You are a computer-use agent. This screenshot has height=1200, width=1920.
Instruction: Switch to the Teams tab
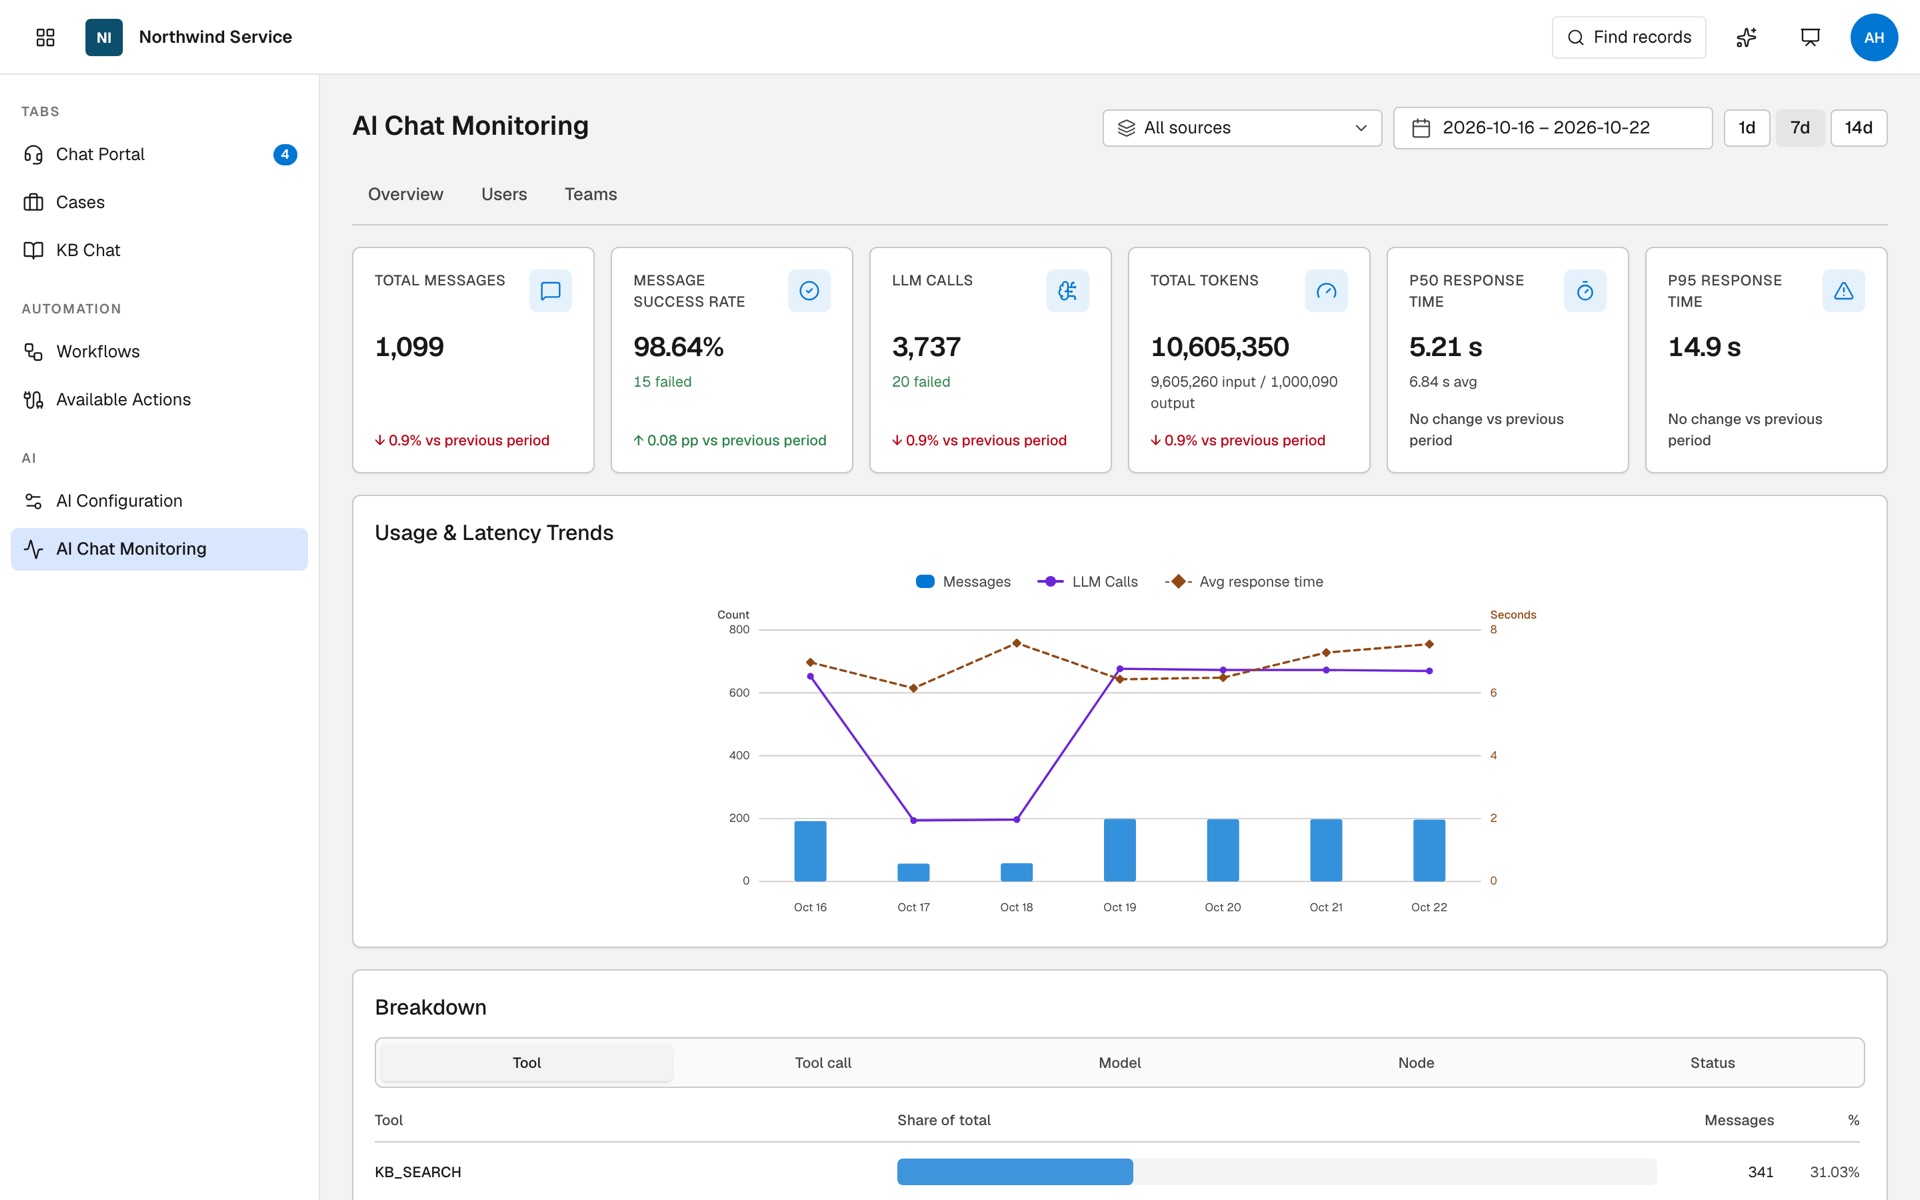591,194
